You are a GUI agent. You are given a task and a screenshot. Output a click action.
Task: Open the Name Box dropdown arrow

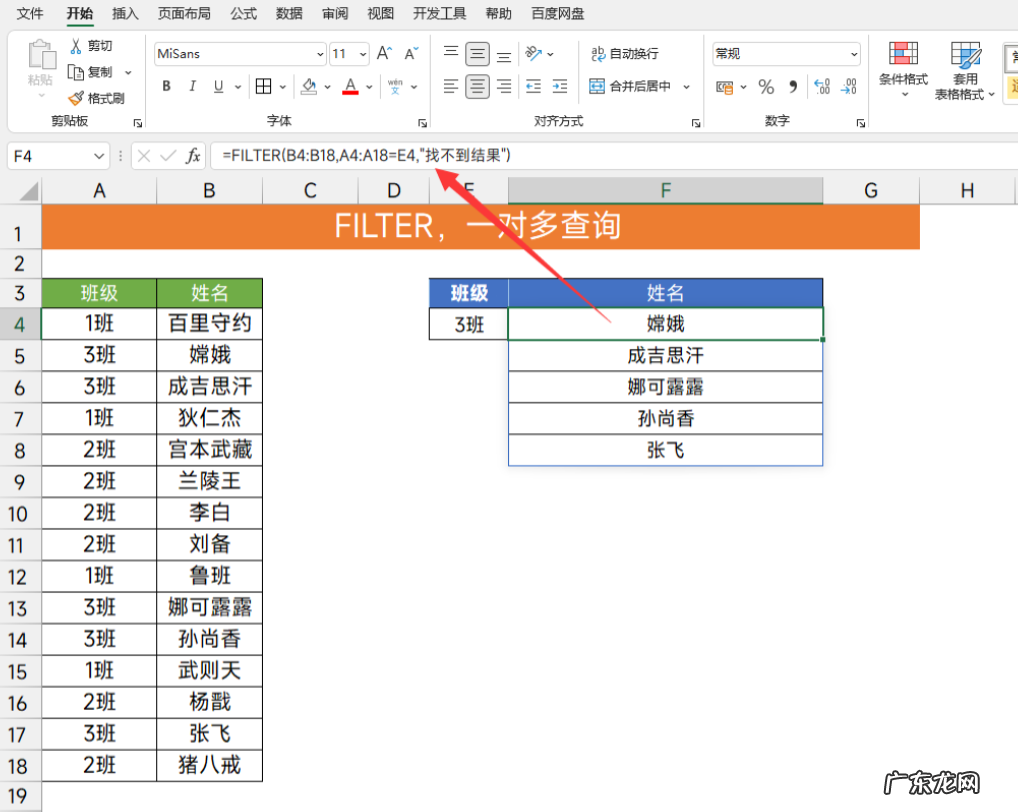[x=99, y=156]
